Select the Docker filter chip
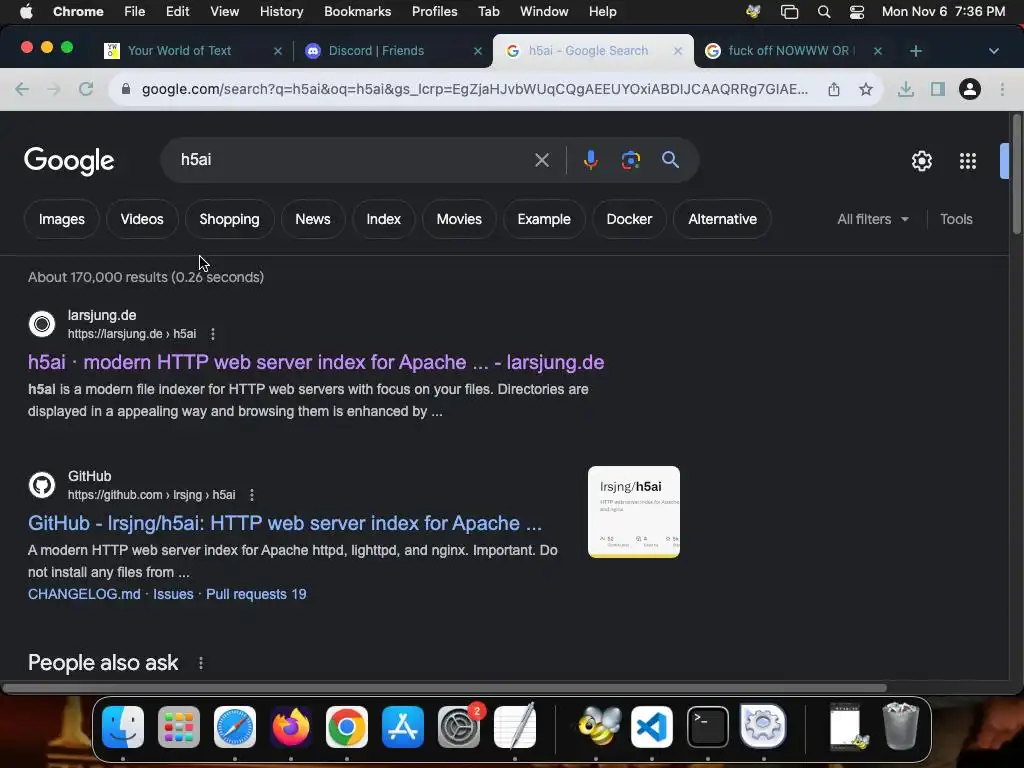Viewport: 1024px width, 768px height. tap(629, 219)
